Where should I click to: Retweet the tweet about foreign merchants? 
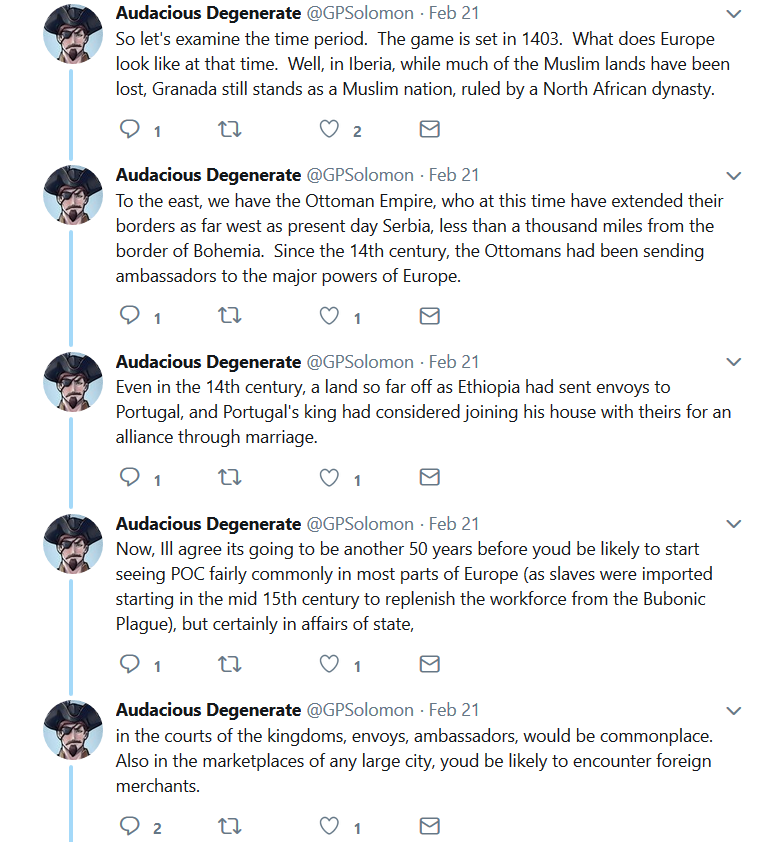pos(229,826)
